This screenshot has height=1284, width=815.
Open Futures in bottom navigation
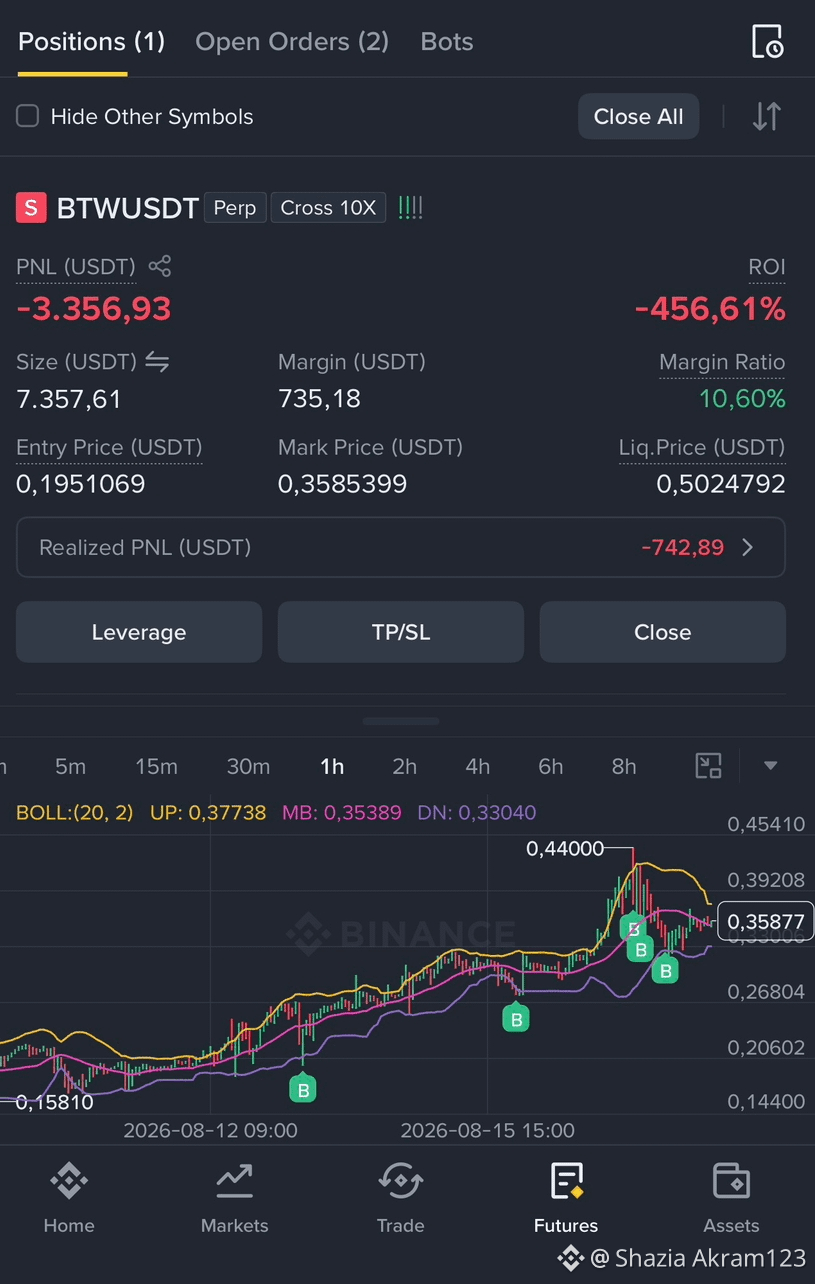pos(566,1197)
